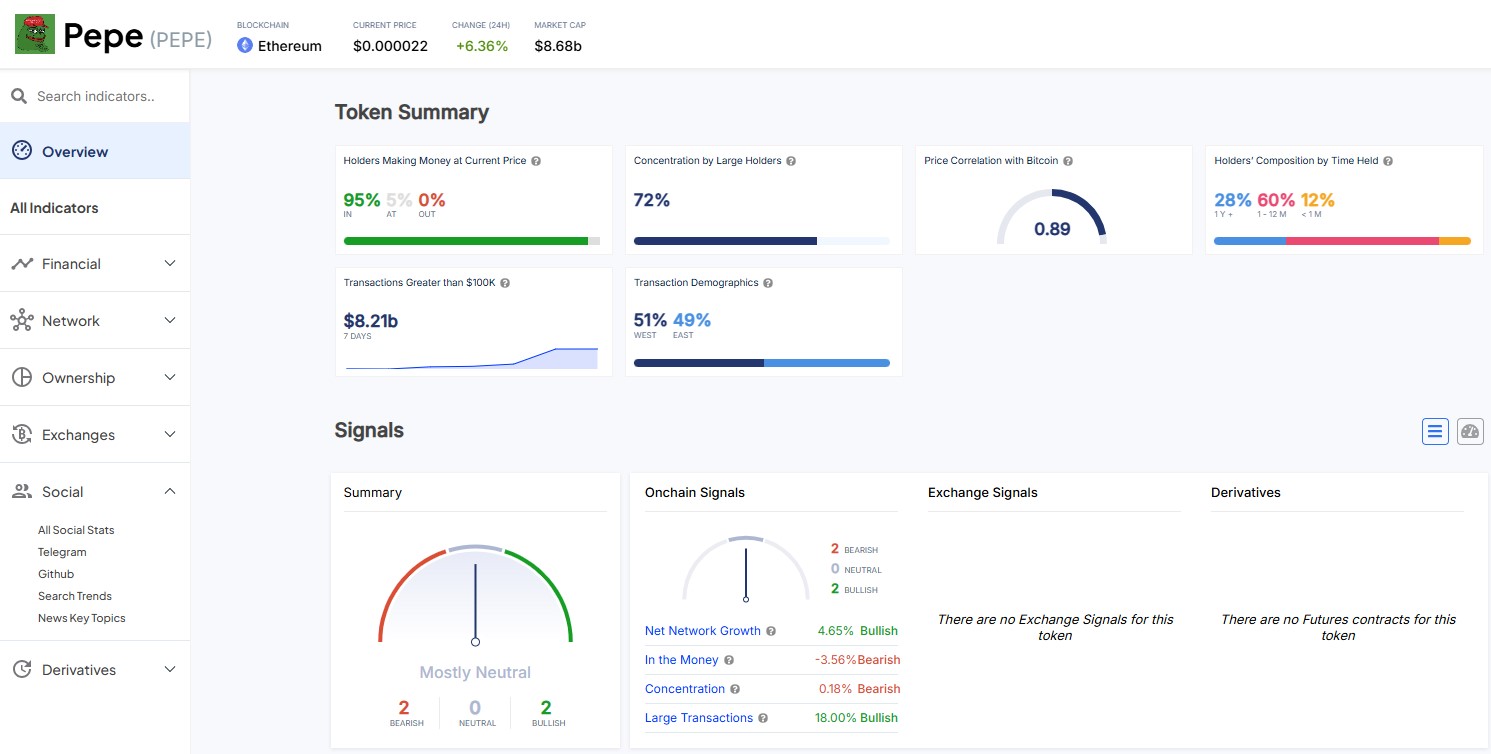Select the Overview menu item

tap(95, 151)
